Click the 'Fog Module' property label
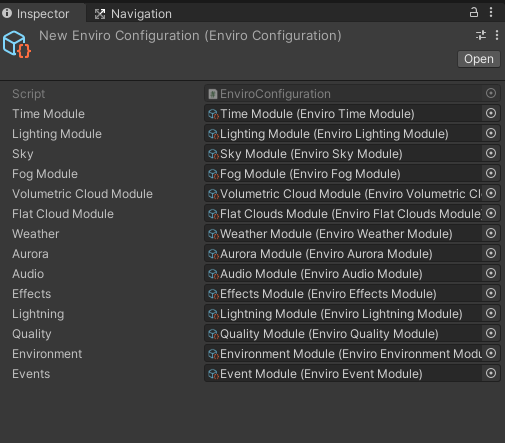 pyautogui.click(x=45, y=174)
